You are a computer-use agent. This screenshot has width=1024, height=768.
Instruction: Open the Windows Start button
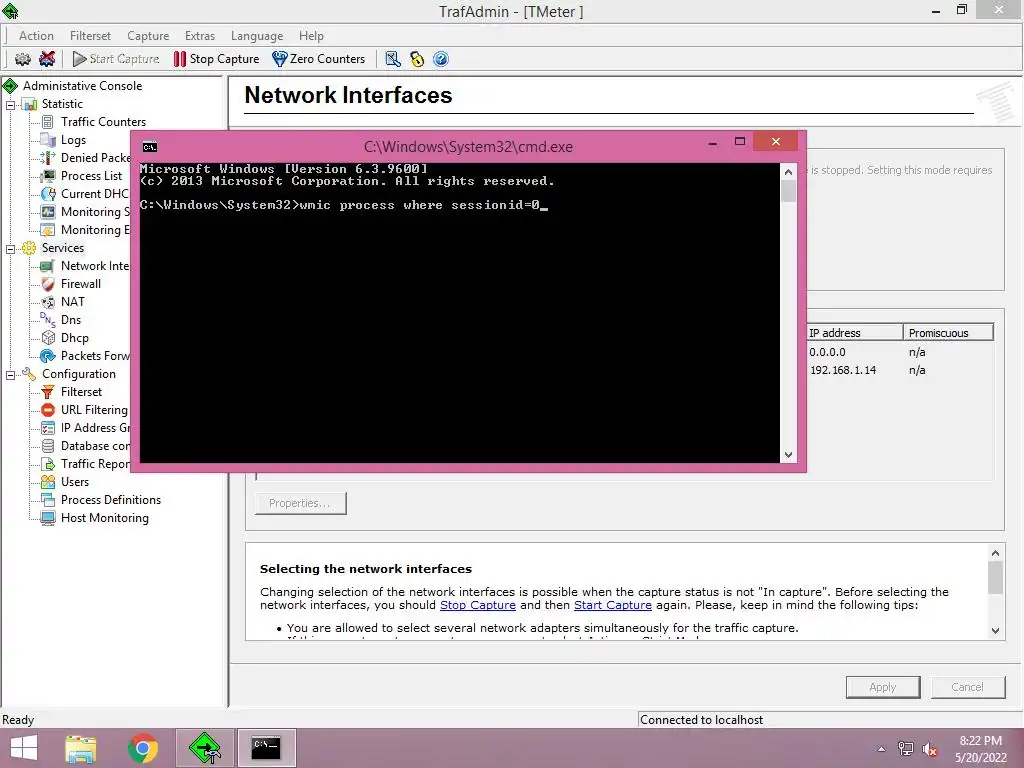[x=24, y=748]
